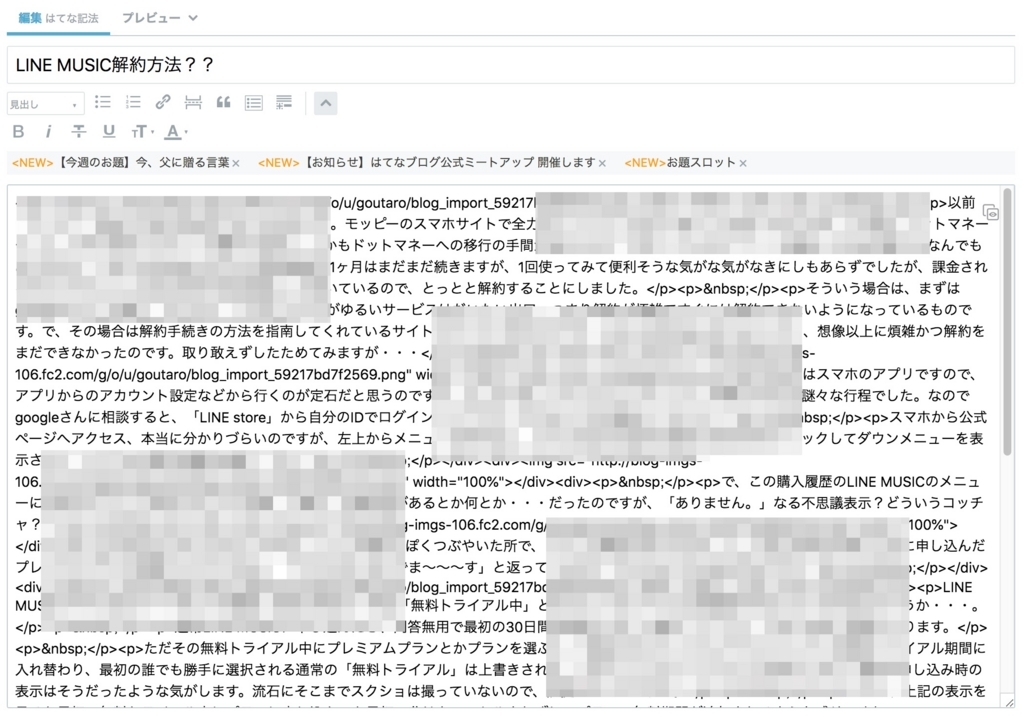Click text 「LINE store」から自分のIDでログイン
The height and width of the screenshot is (717, 1024).
coord(310,417)
